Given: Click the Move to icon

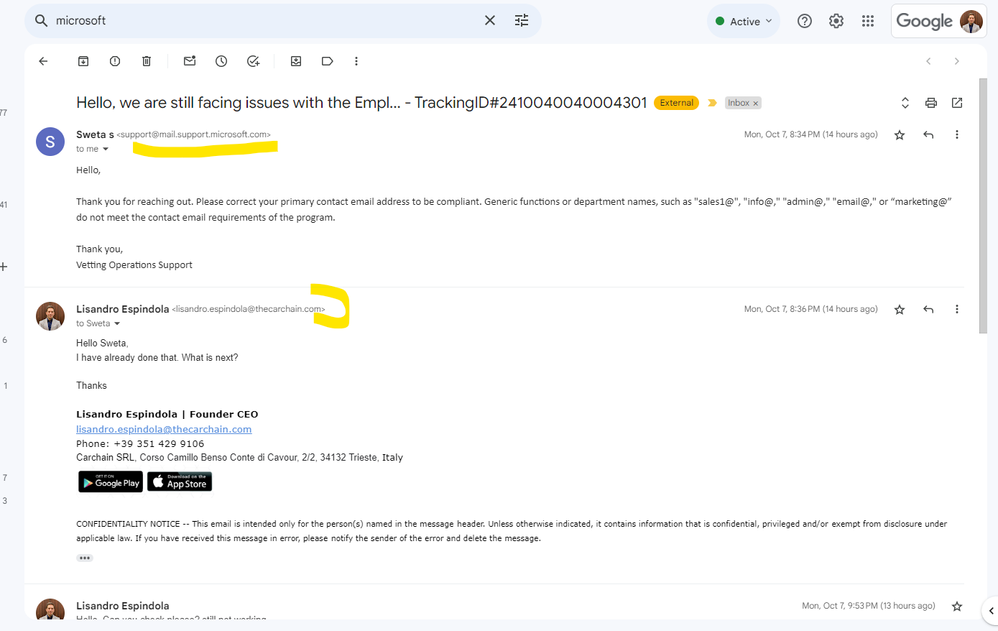Looking at the screenshot, I should tap(296, 61).
